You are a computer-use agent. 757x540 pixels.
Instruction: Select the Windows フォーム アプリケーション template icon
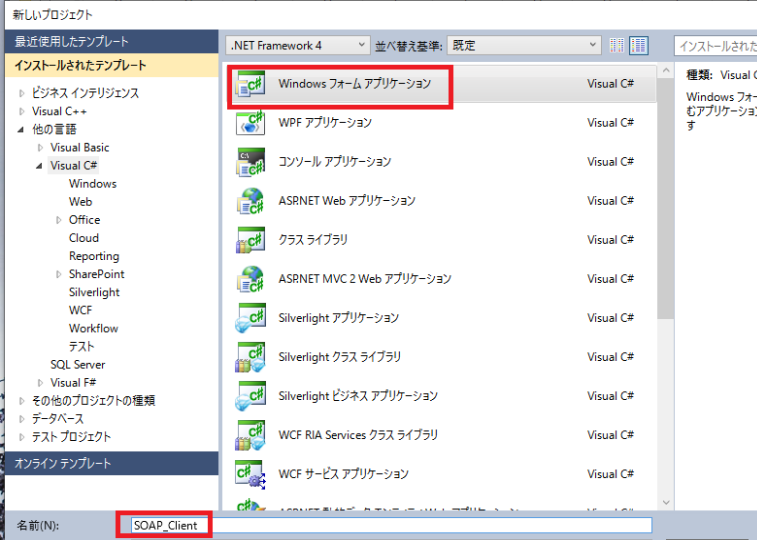click(249, 85)
